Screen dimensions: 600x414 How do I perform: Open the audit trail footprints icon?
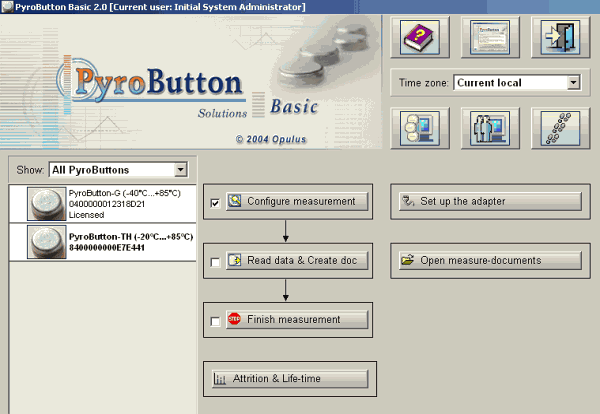[x=561, y=128]
